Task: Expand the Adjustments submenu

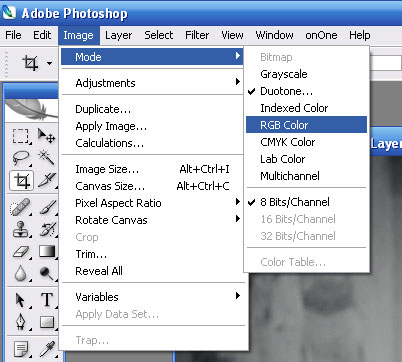Action: pyautogui.click(x=152, y=83)
